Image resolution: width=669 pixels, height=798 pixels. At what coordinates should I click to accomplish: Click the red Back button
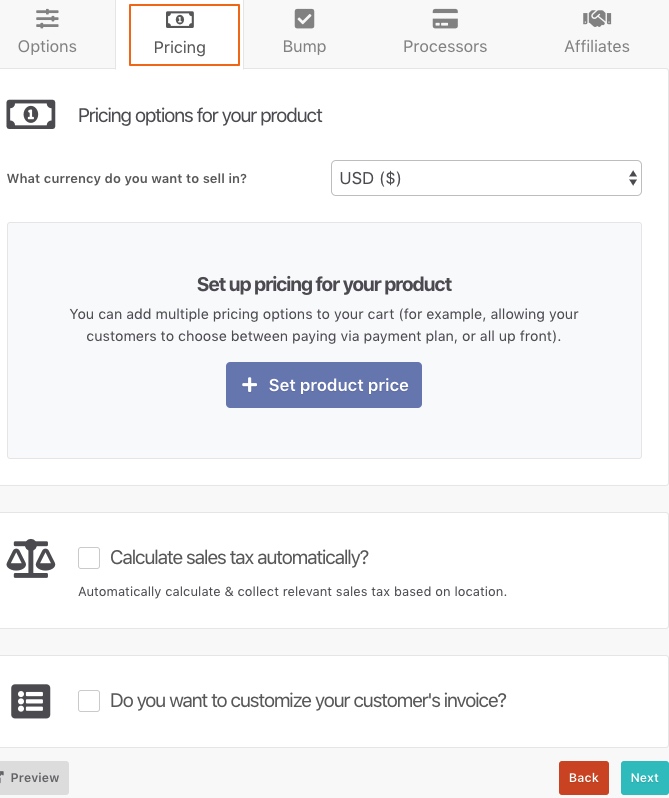pyautogui.click(x=584, y=777)
